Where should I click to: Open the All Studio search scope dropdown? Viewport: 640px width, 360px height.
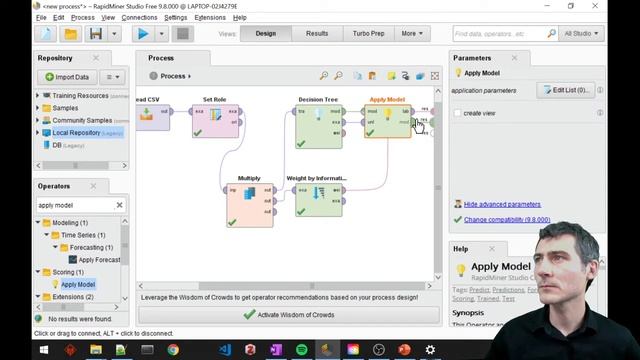click(x=581, y=34)
